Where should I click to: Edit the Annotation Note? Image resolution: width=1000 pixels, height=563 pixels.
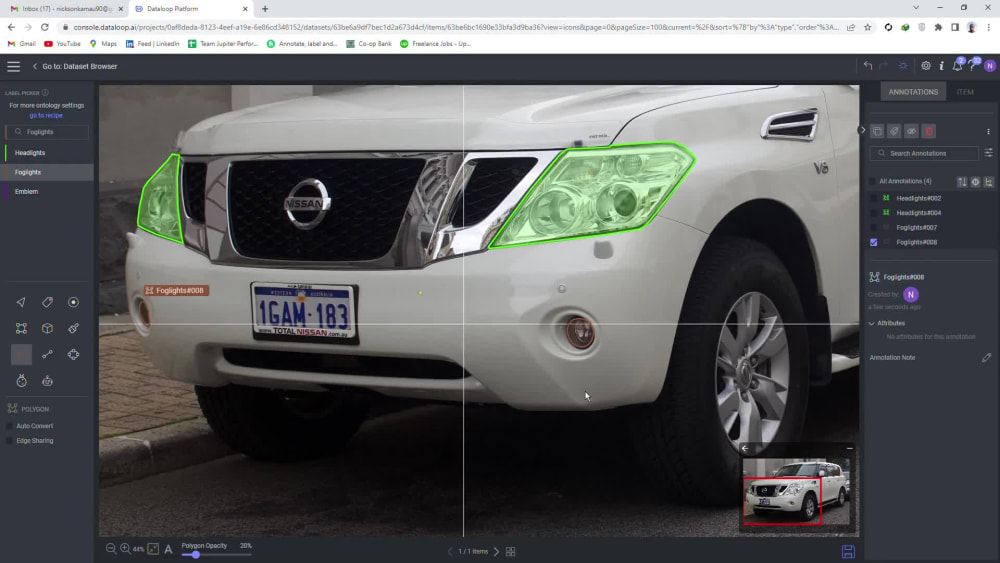[x=986, y=358]
